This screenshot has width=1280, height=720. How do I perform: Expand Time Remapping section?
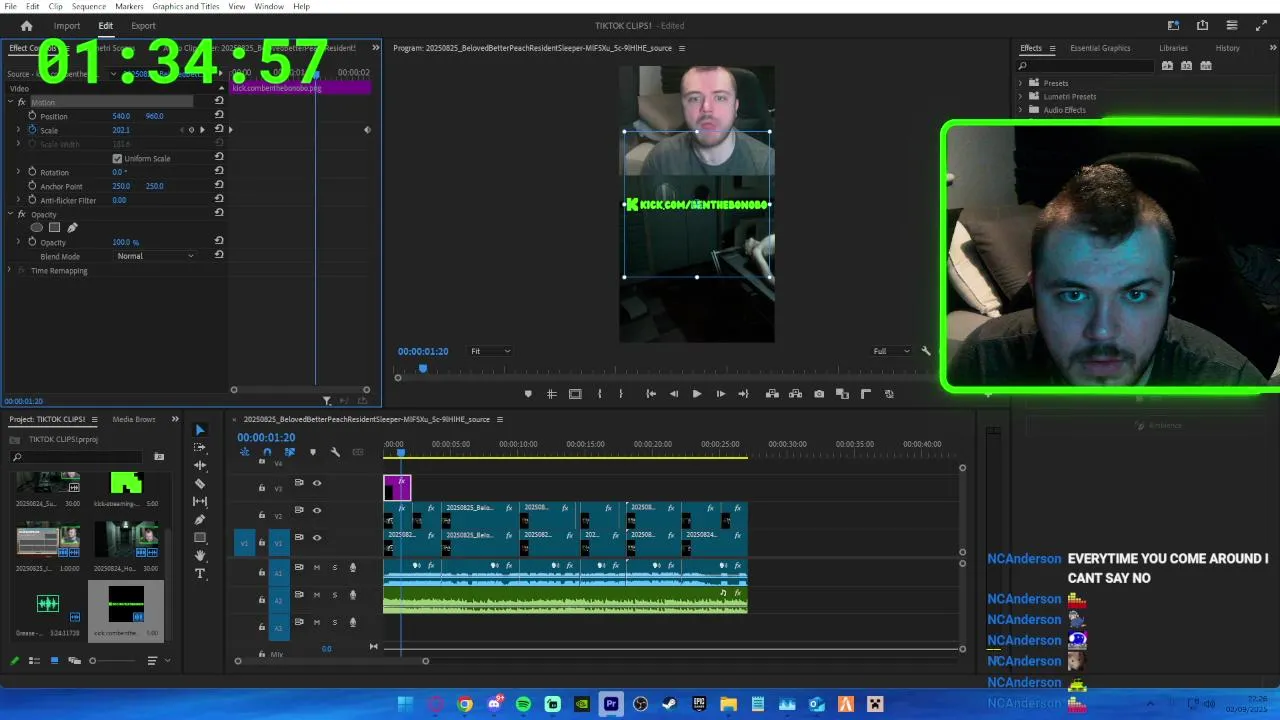click(9, 270)
